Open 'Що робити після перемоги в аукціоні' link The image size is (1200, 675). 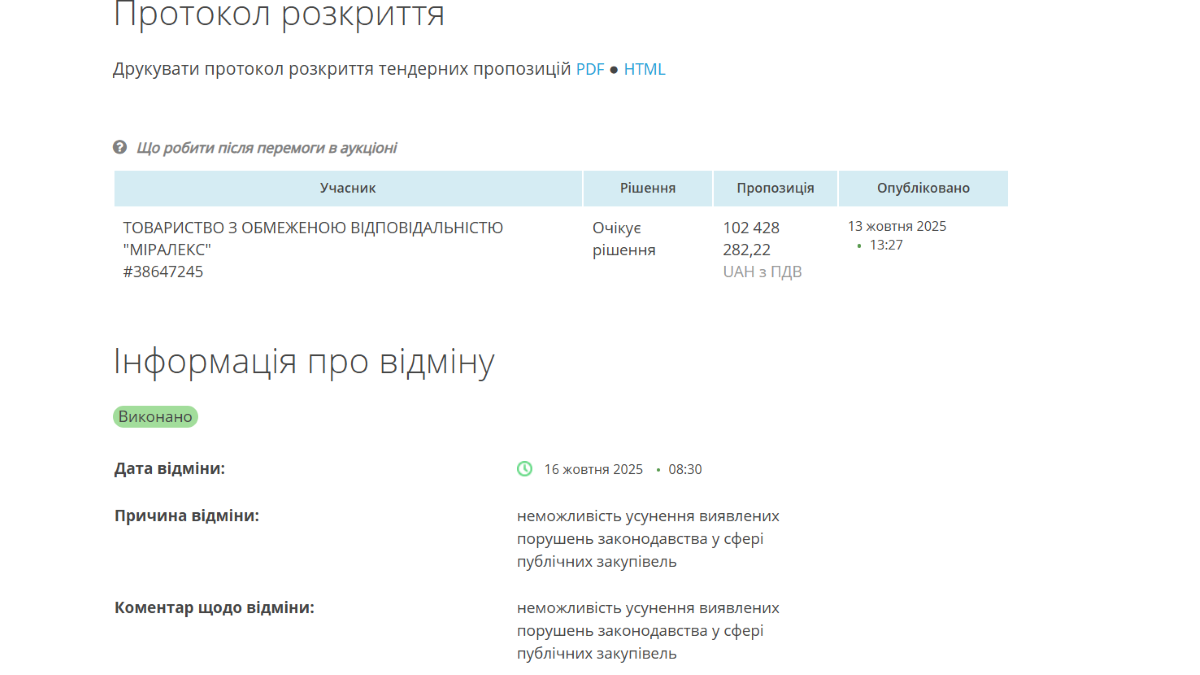[266, 148]
